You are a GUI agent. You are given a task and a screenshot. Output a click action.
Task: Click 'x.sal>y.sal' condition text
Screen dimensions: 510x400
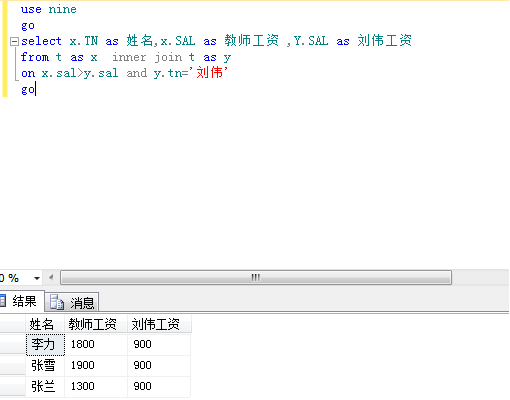pos(80,73)
